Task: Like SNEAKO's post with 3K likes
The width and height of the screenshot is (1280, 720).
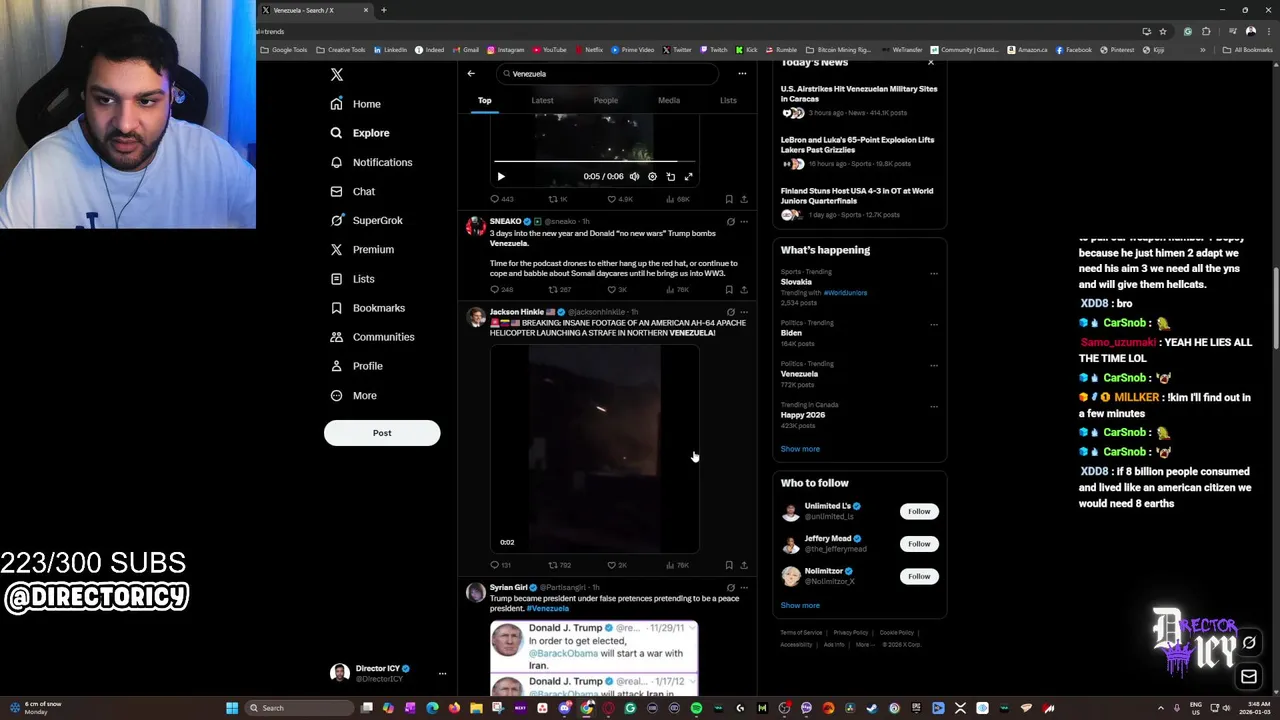Action: coord(617,290)
